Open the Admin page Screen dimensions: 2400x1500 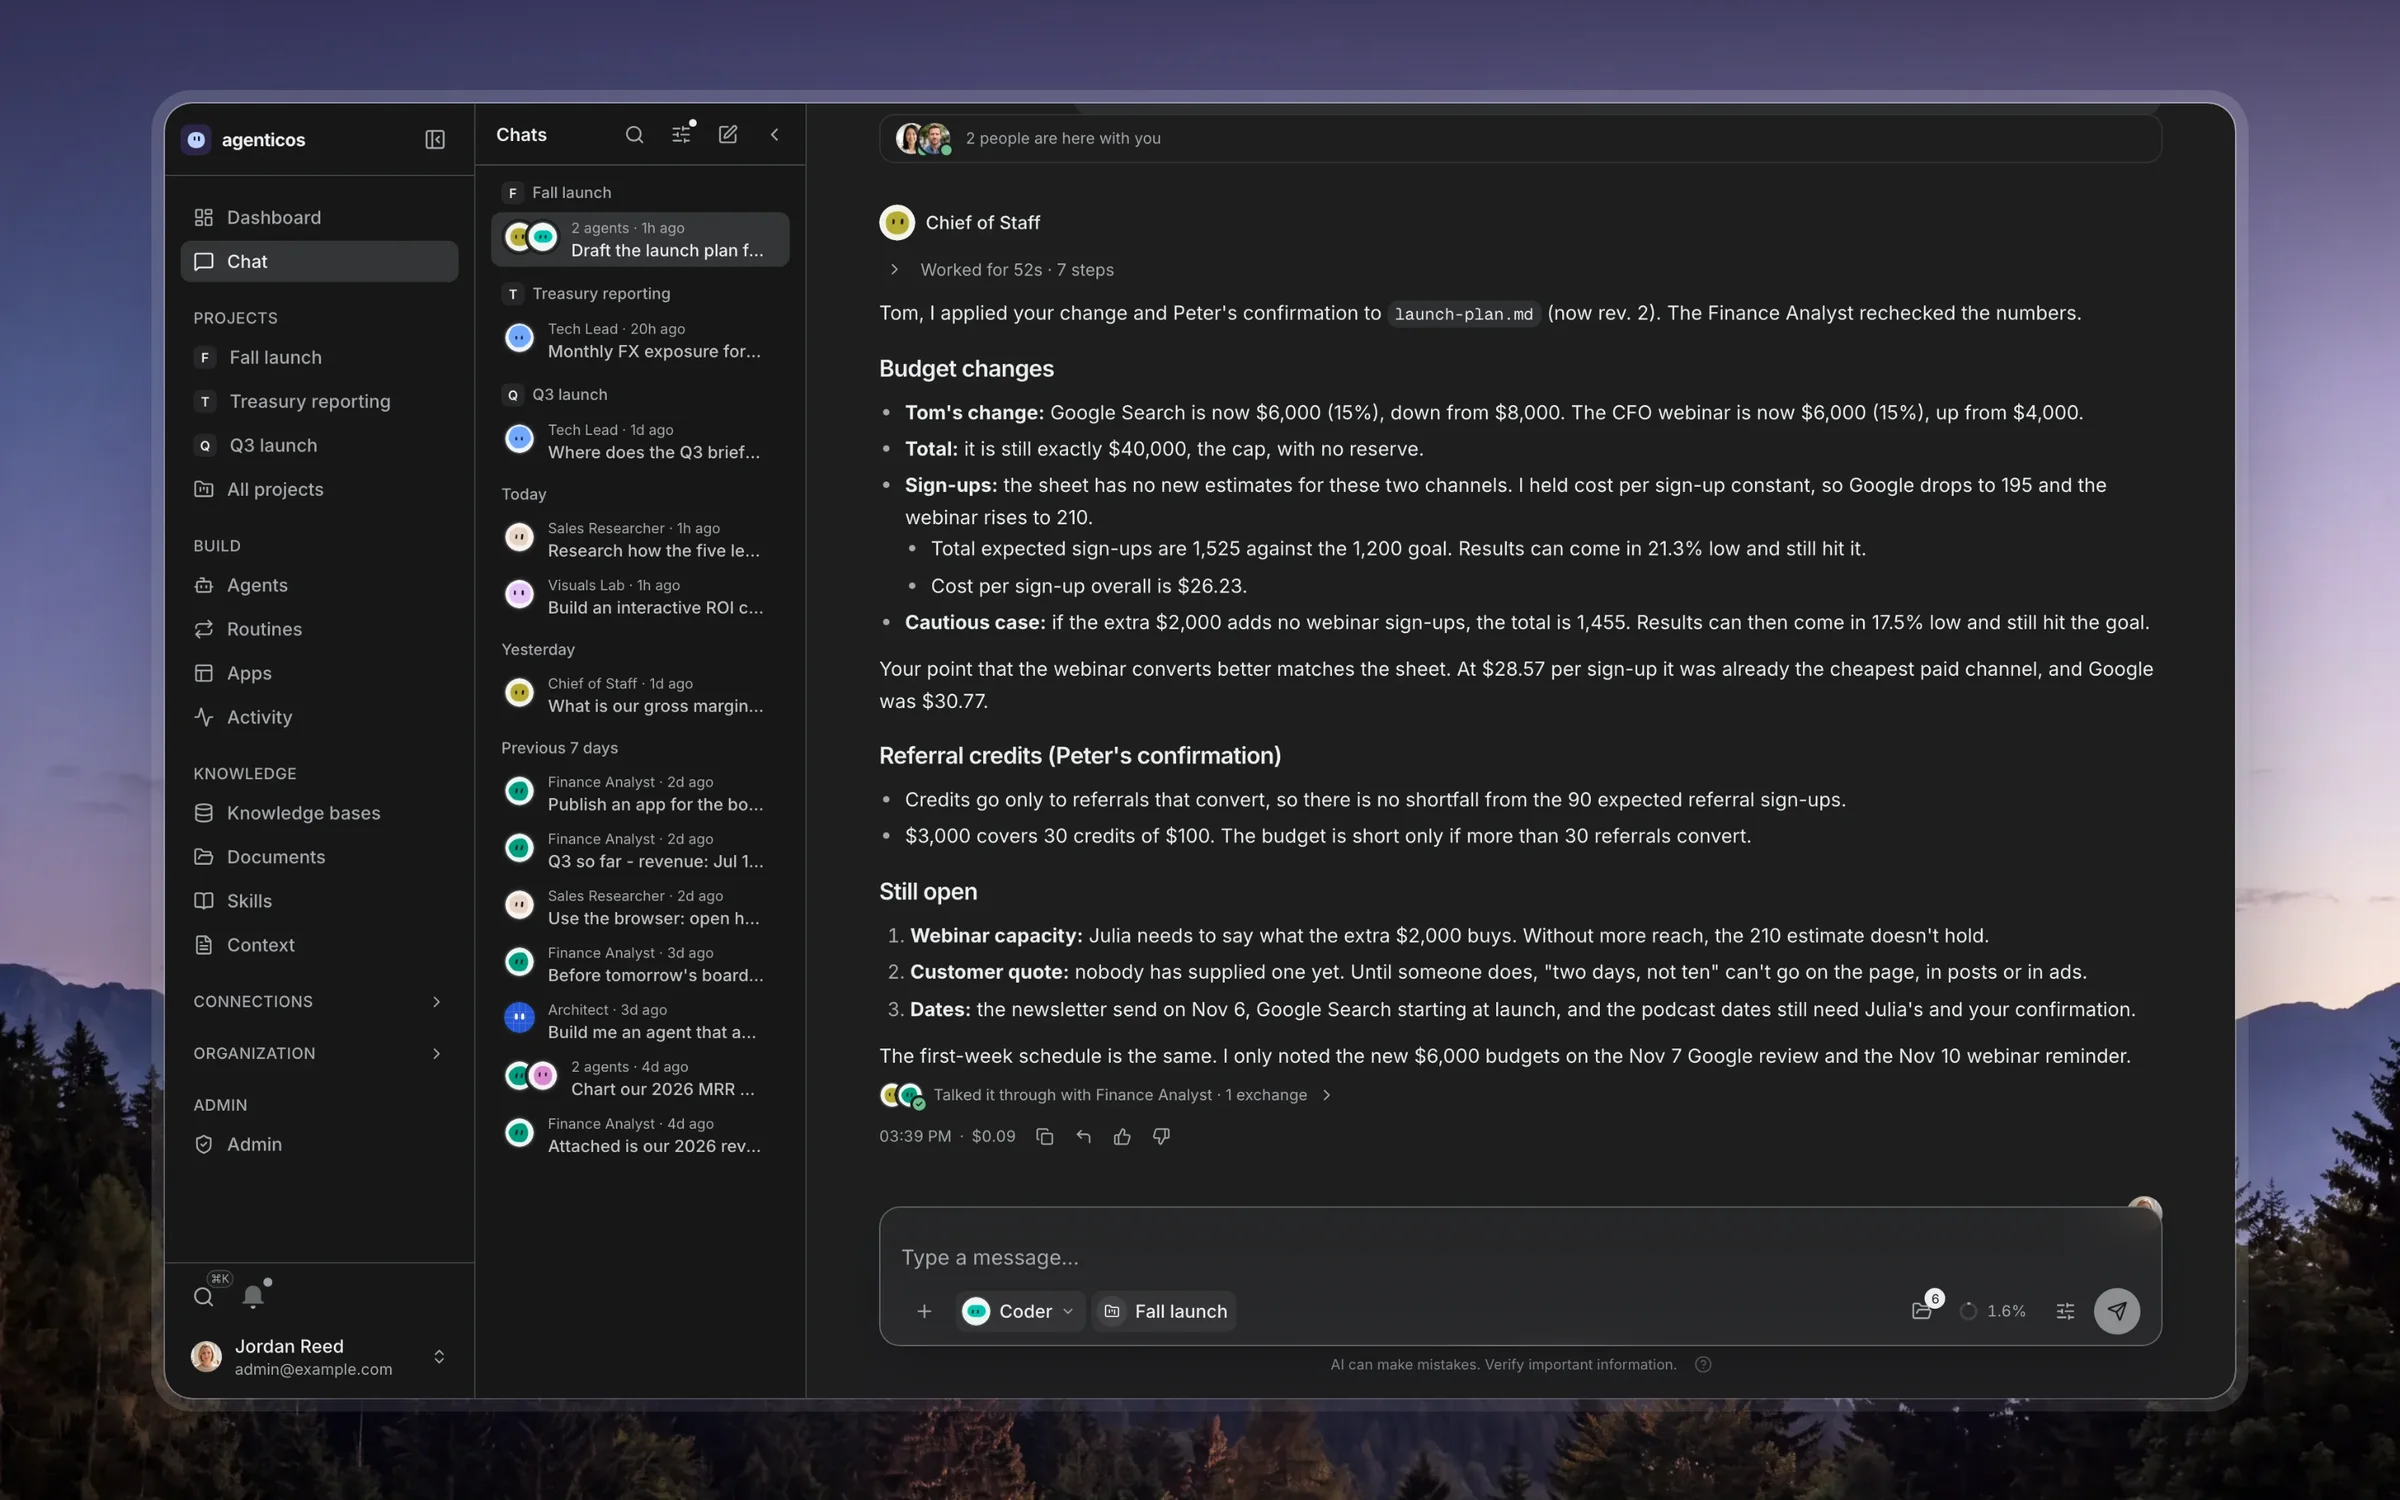pyautogui.click(x=318, y=1144)
